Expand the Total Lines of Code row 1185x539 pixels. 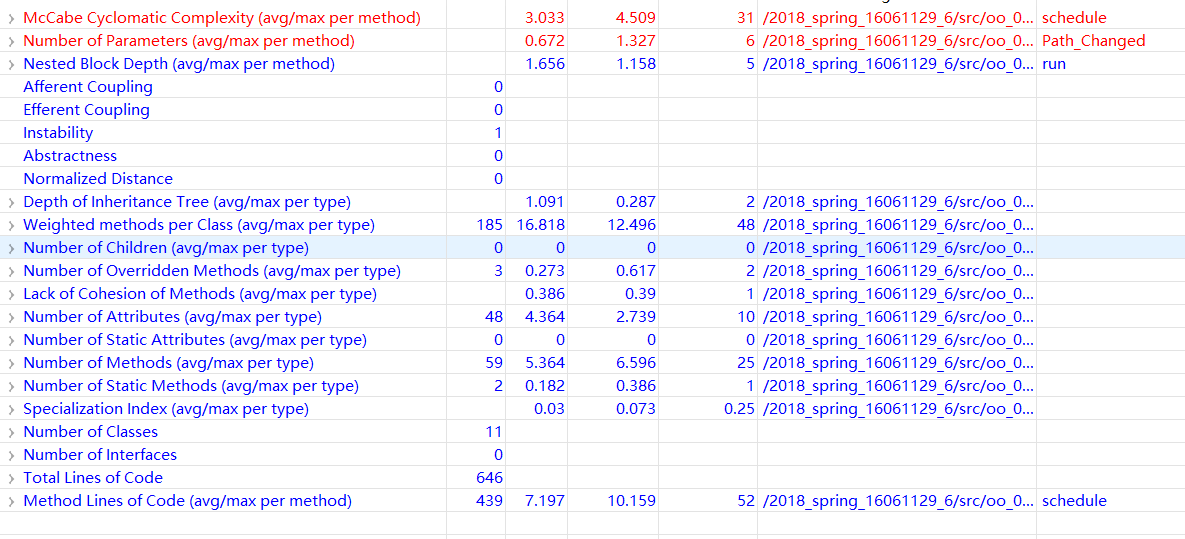11,478
